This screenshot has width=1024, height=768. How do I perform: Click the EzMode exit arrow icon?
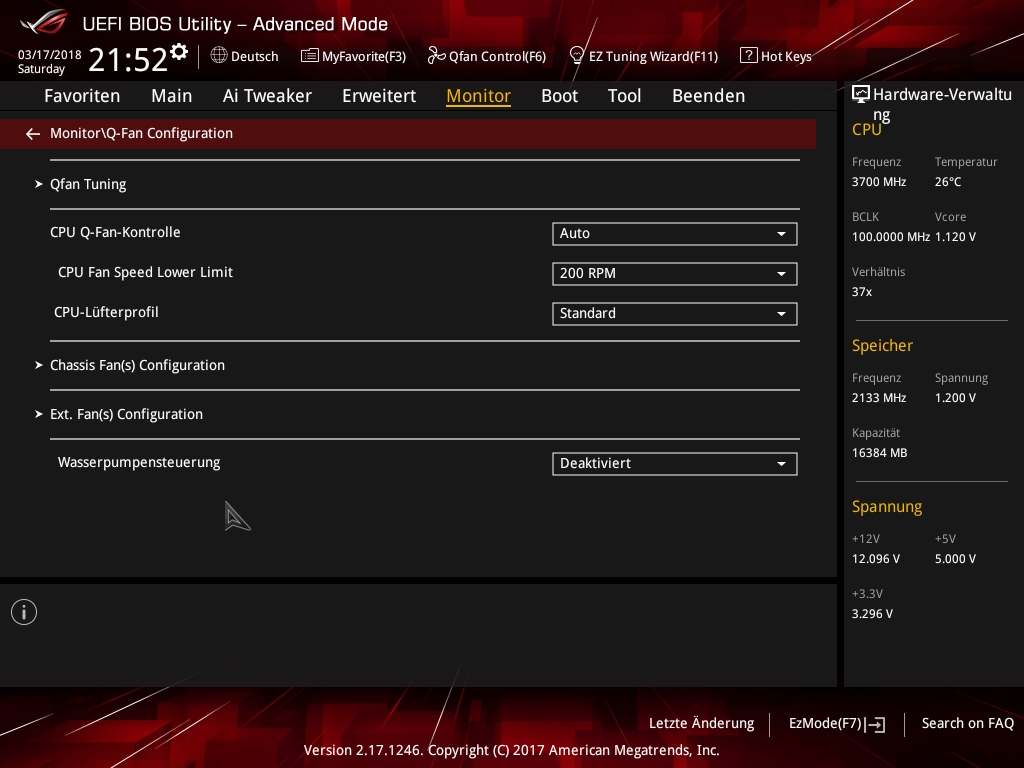(x=875, y=724)
